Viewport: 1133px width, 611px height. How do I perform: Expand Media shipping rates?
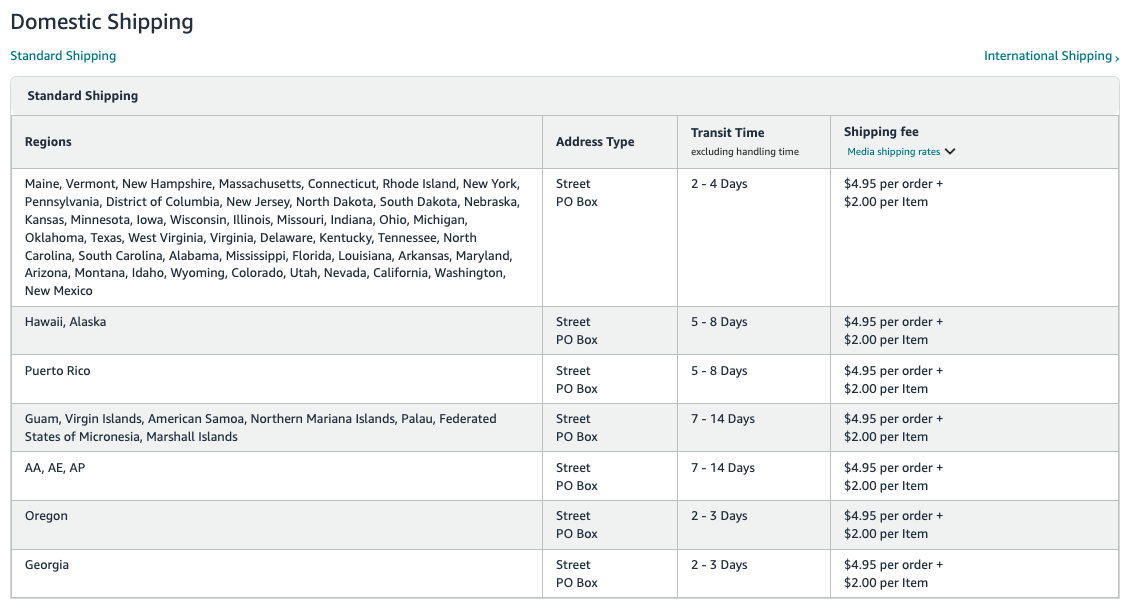893,152
